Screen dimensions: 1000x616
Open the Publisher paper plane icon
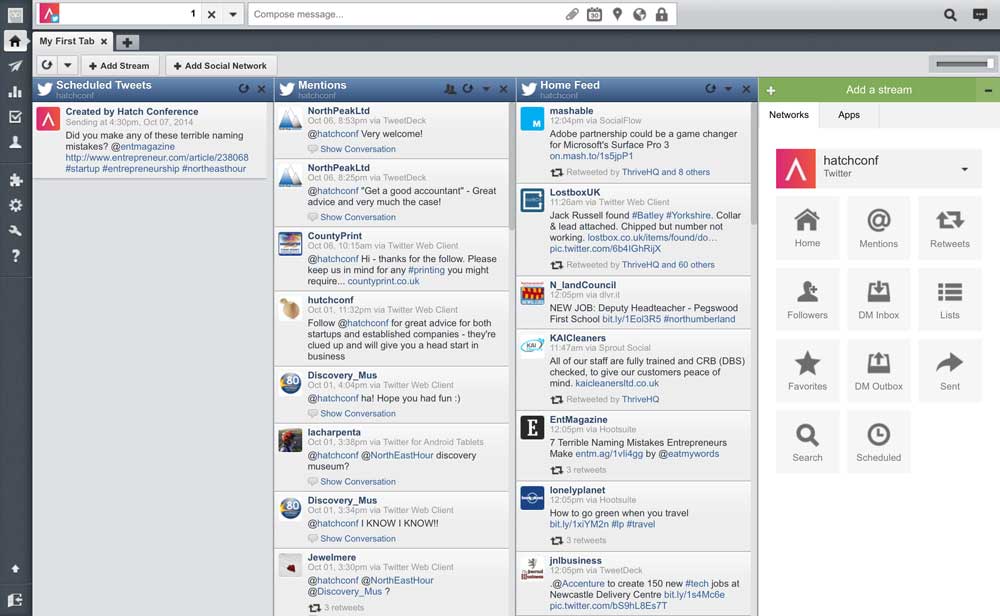tap(15, 66)
